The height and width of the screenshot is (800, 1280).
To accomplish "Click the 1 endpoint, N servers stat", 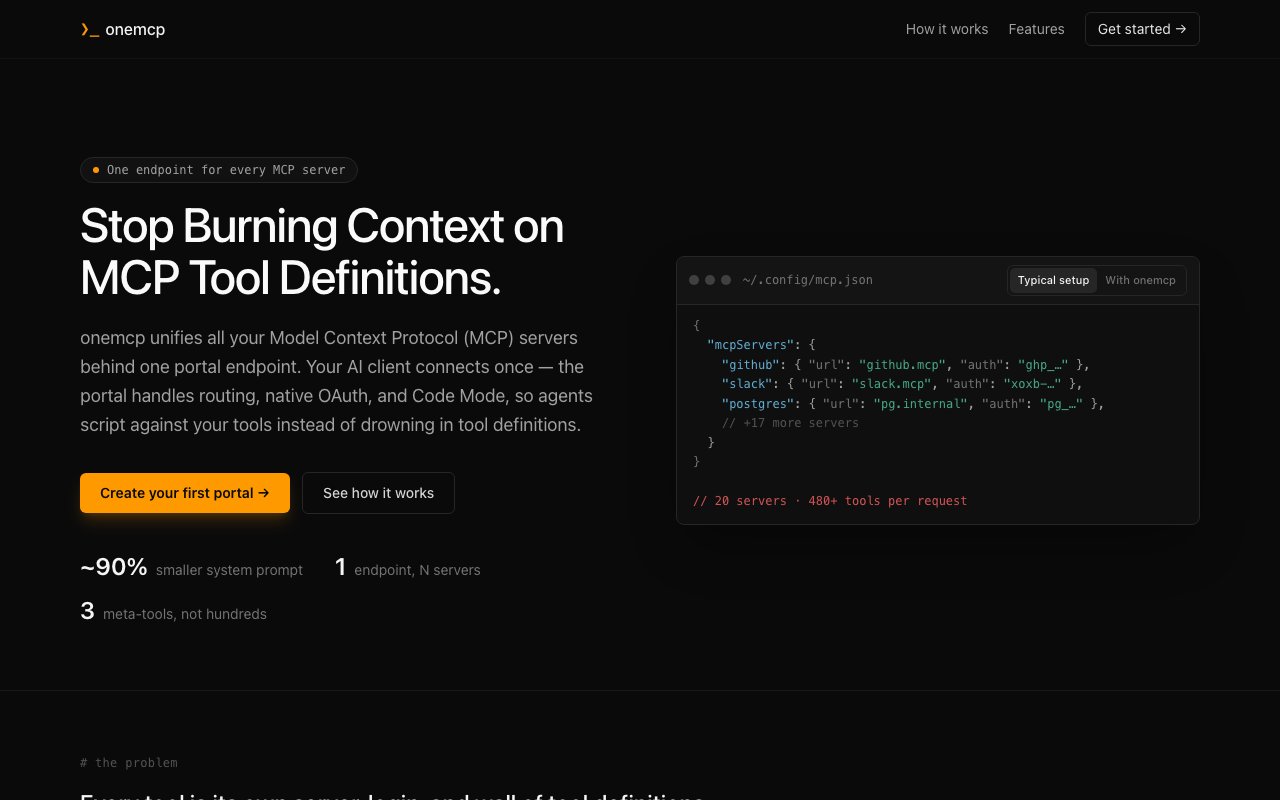I will pos(407,568).
